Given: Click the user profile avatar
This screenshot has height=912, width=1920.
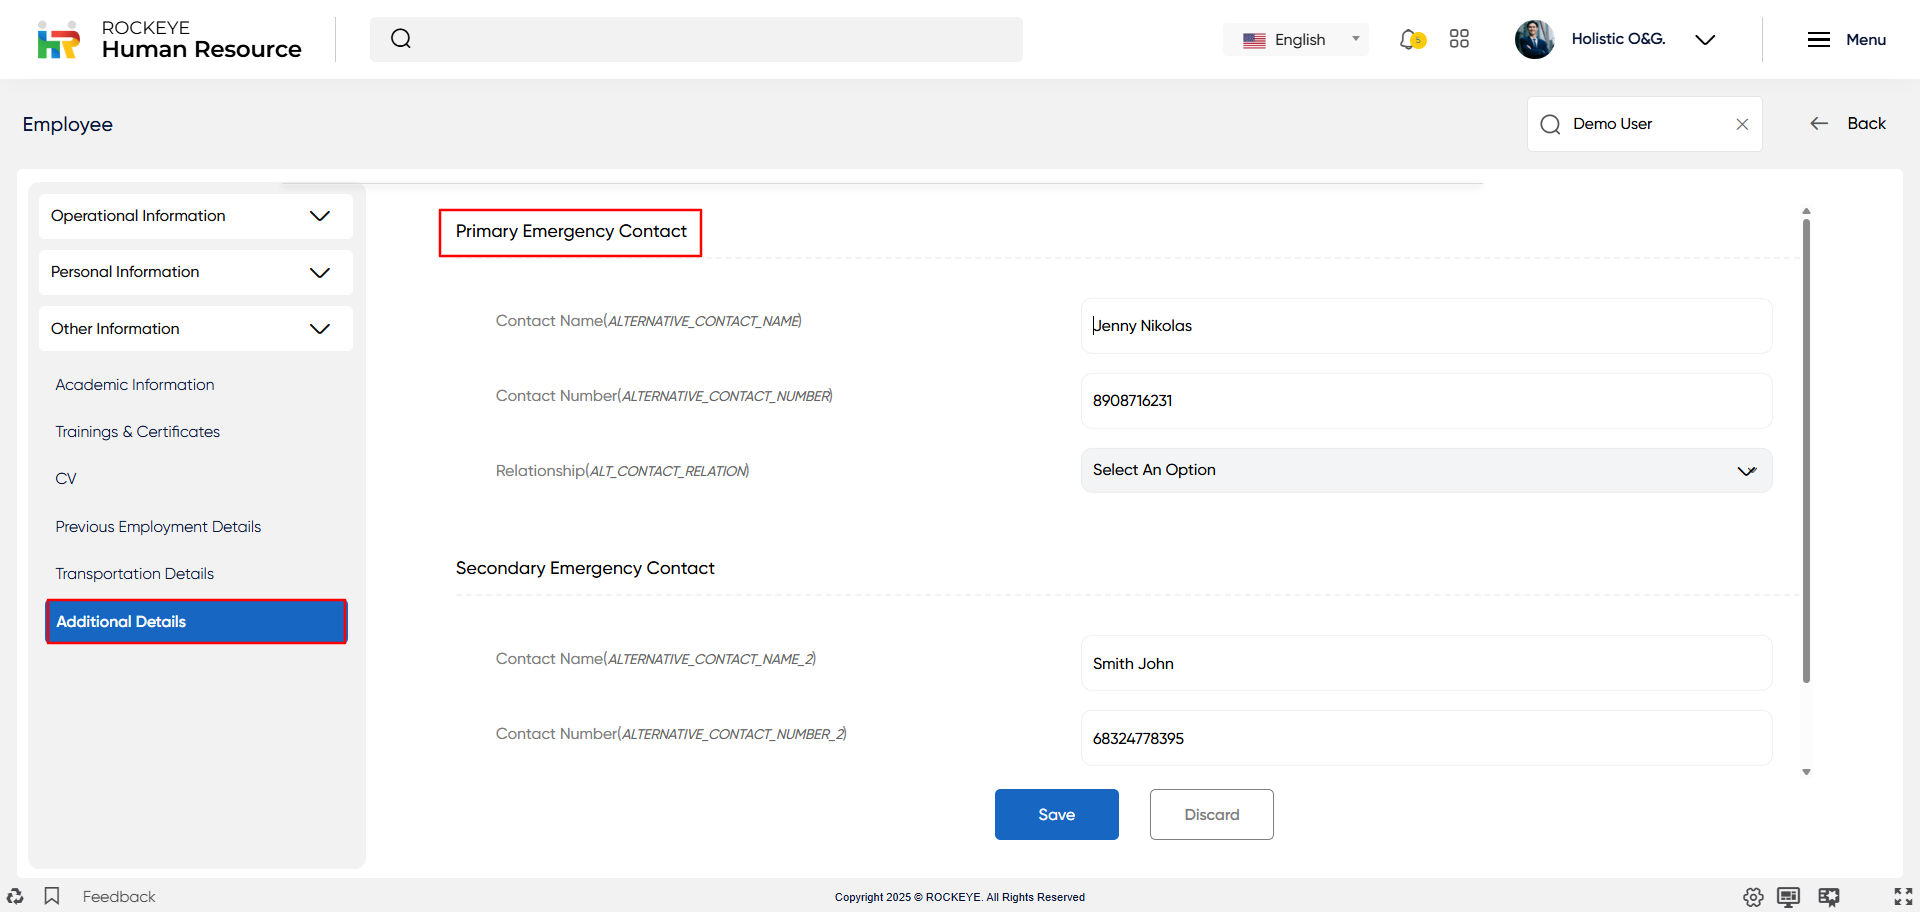Looking at the screenshot, I should coord(1534,39).
